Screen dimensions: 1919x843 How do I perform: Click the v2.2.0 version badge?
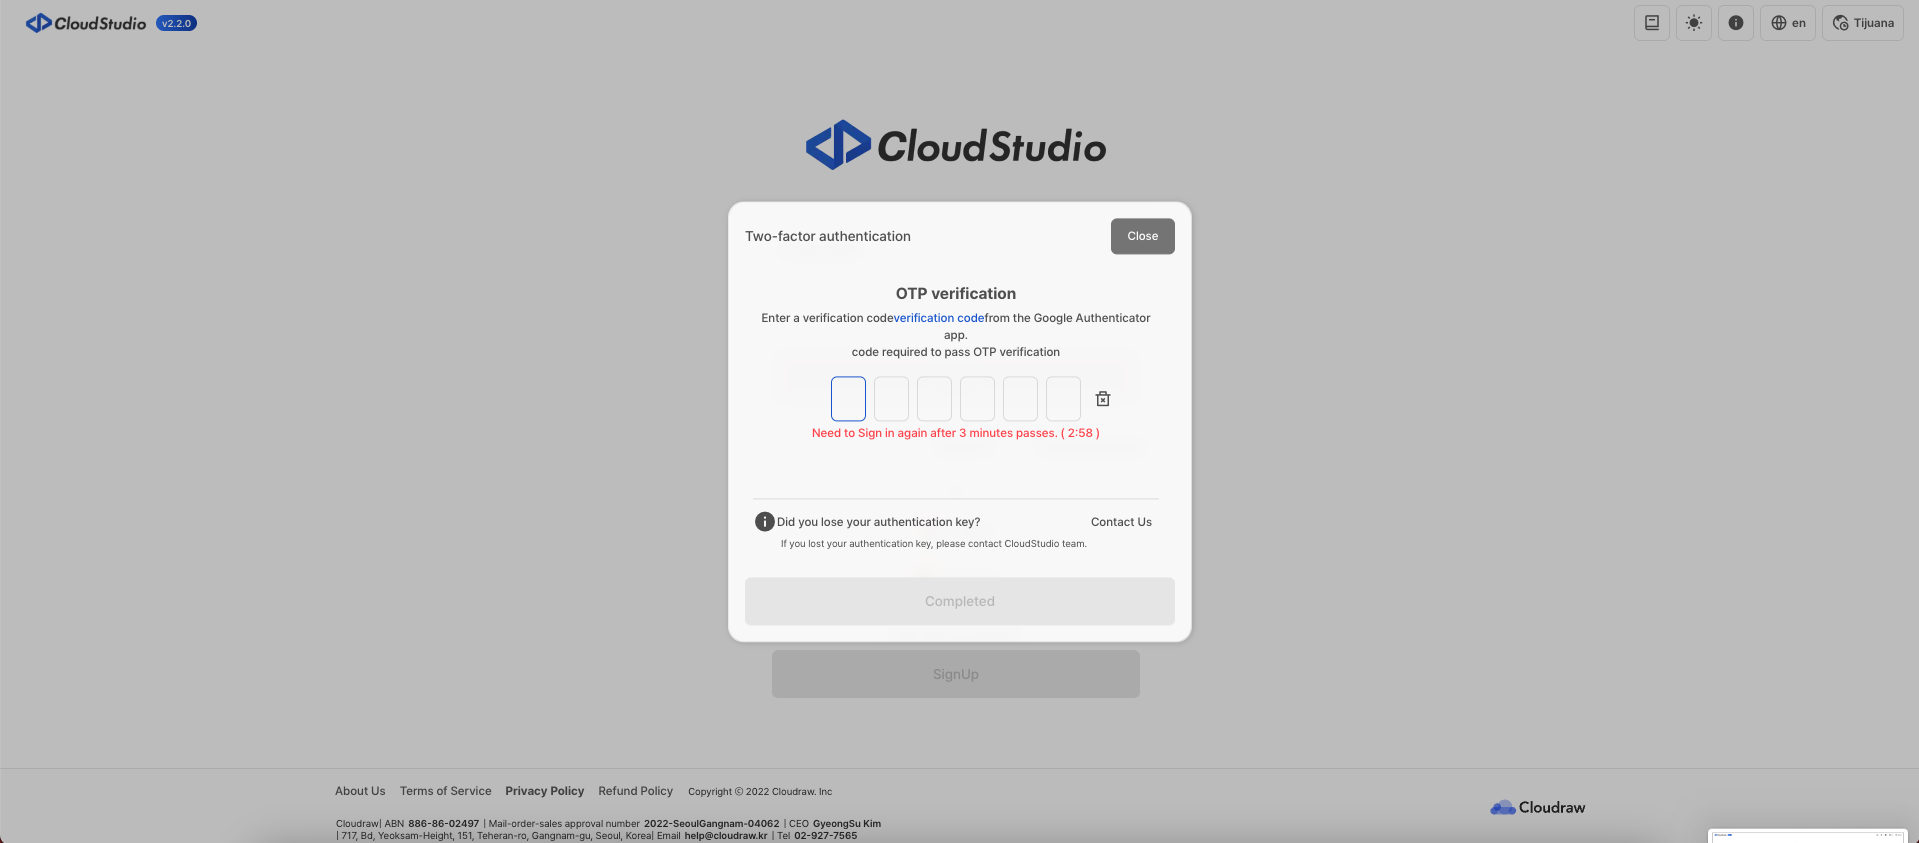tap(176, 23)
